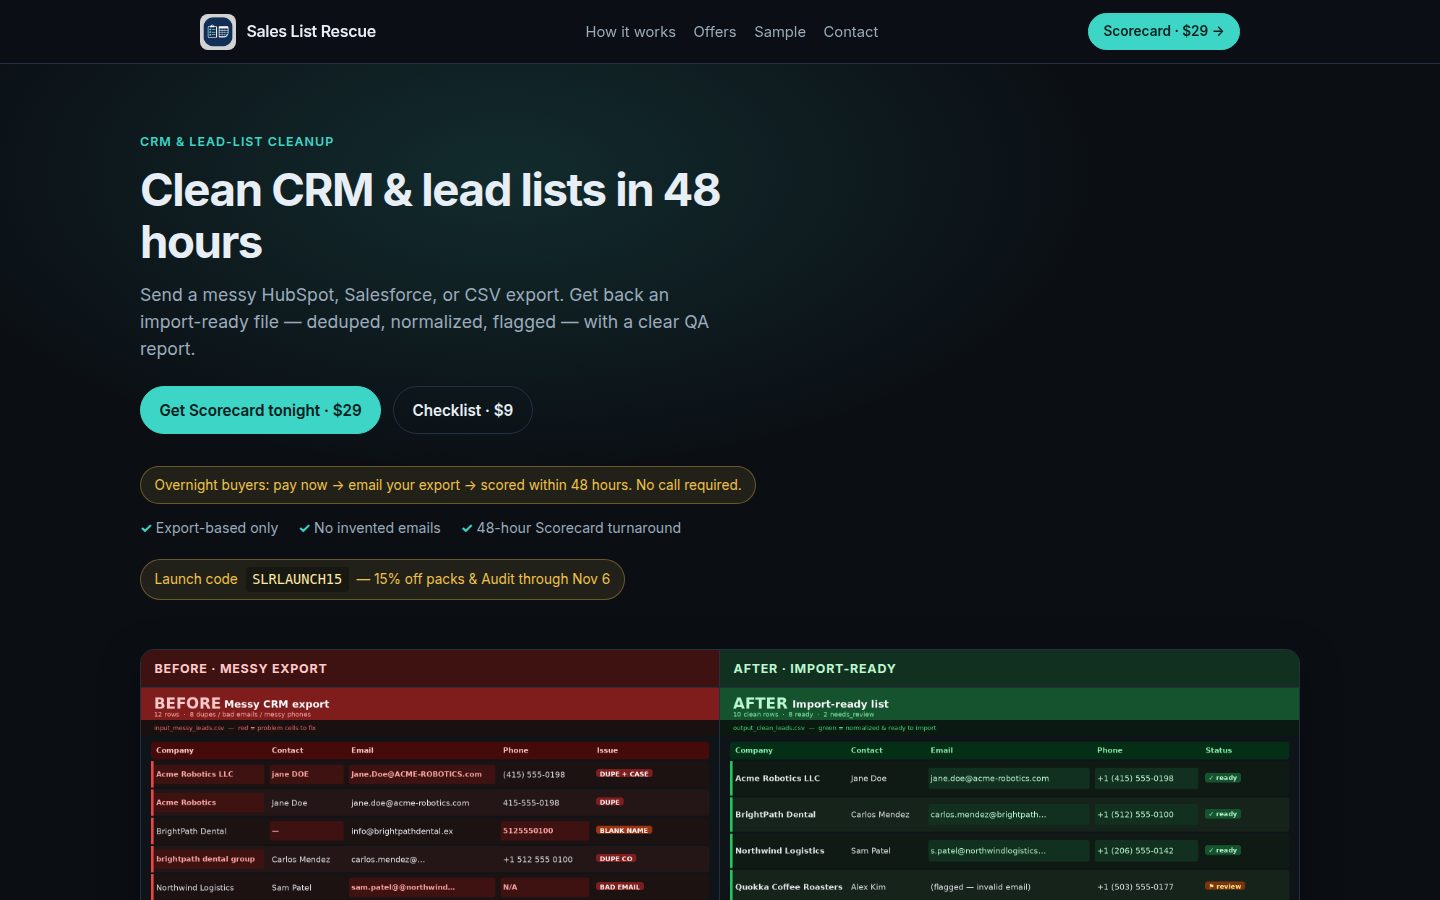Go to the Offers section
Image resolution: width=1440 pixels, height=900 pixels.
715,32
